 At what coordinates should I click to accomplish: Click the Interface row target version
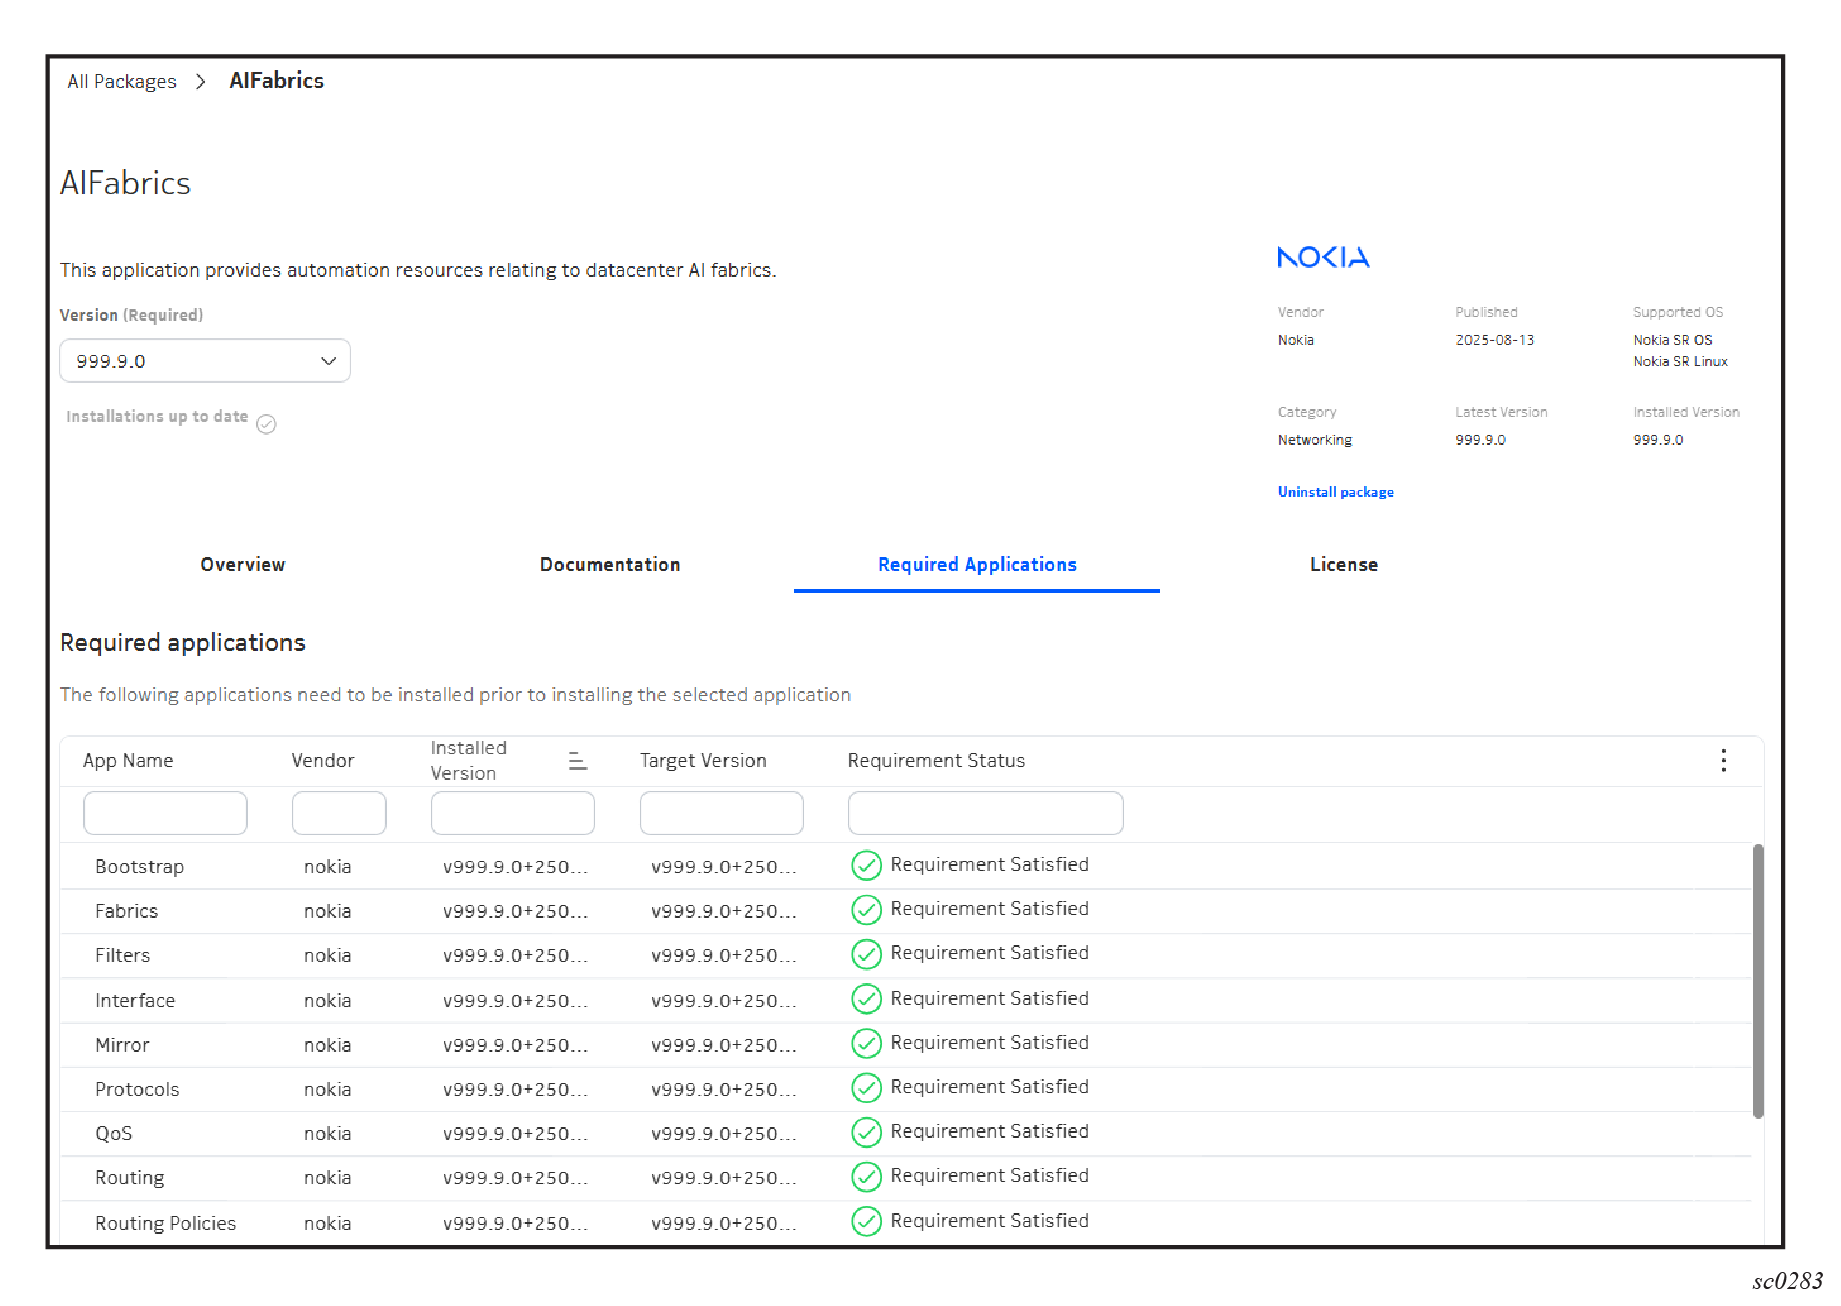[724, 1000]
